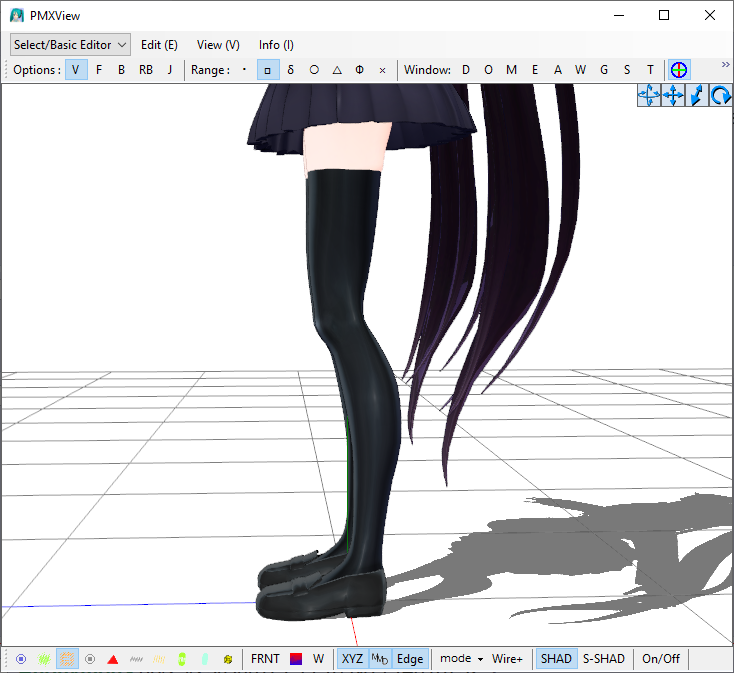The height and width of the screenshot is (673, 734).
Task: Select the circle range mode
Action: 314,70
